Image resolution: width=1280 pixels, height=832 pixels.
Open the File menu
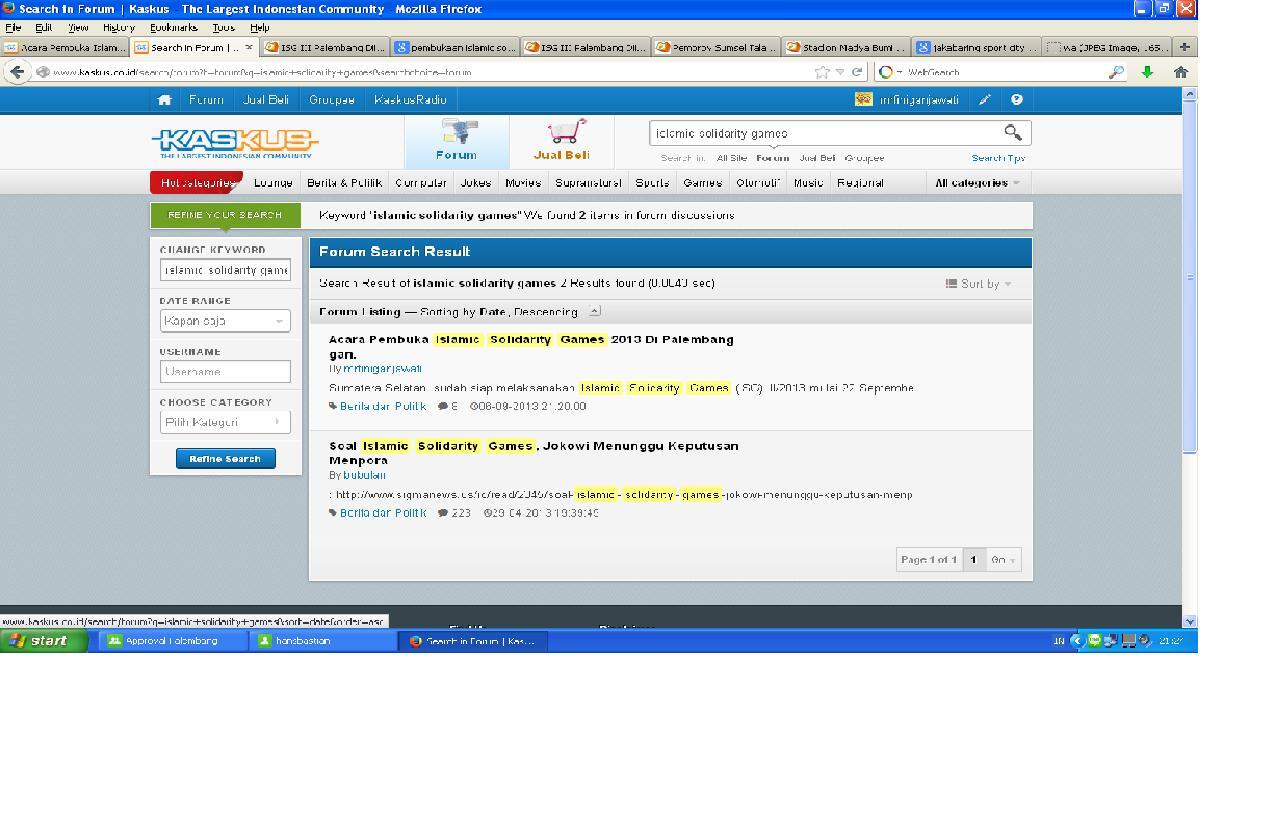click(x=13, y=28)
